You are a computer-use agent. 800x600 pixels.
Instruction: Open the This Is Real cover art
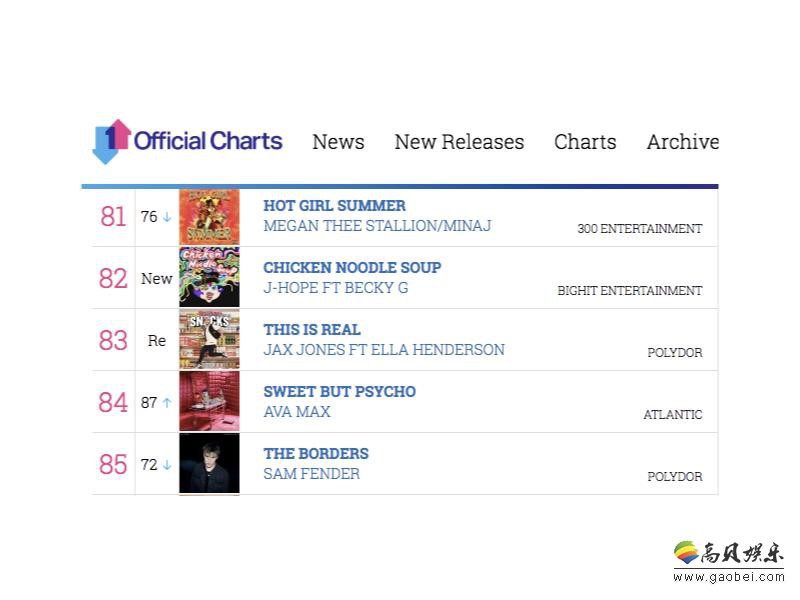[209, 340]
